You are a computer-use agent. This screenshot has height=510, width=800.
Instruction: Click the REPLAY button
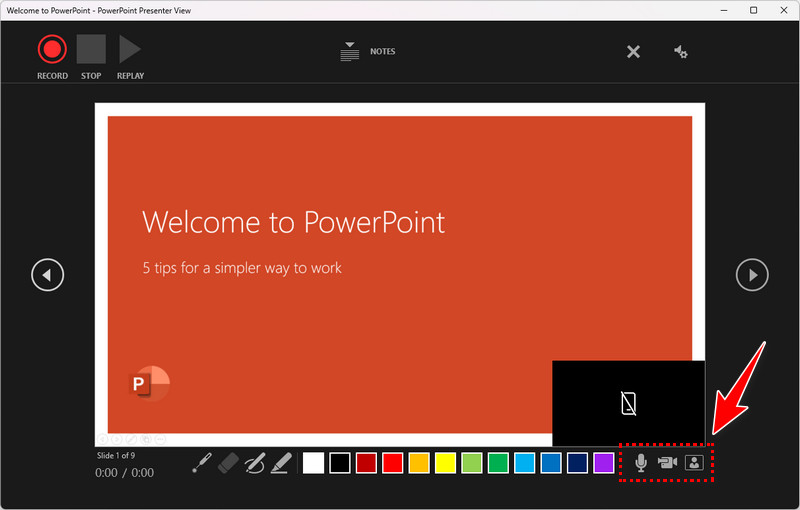[x=130, y=49]
